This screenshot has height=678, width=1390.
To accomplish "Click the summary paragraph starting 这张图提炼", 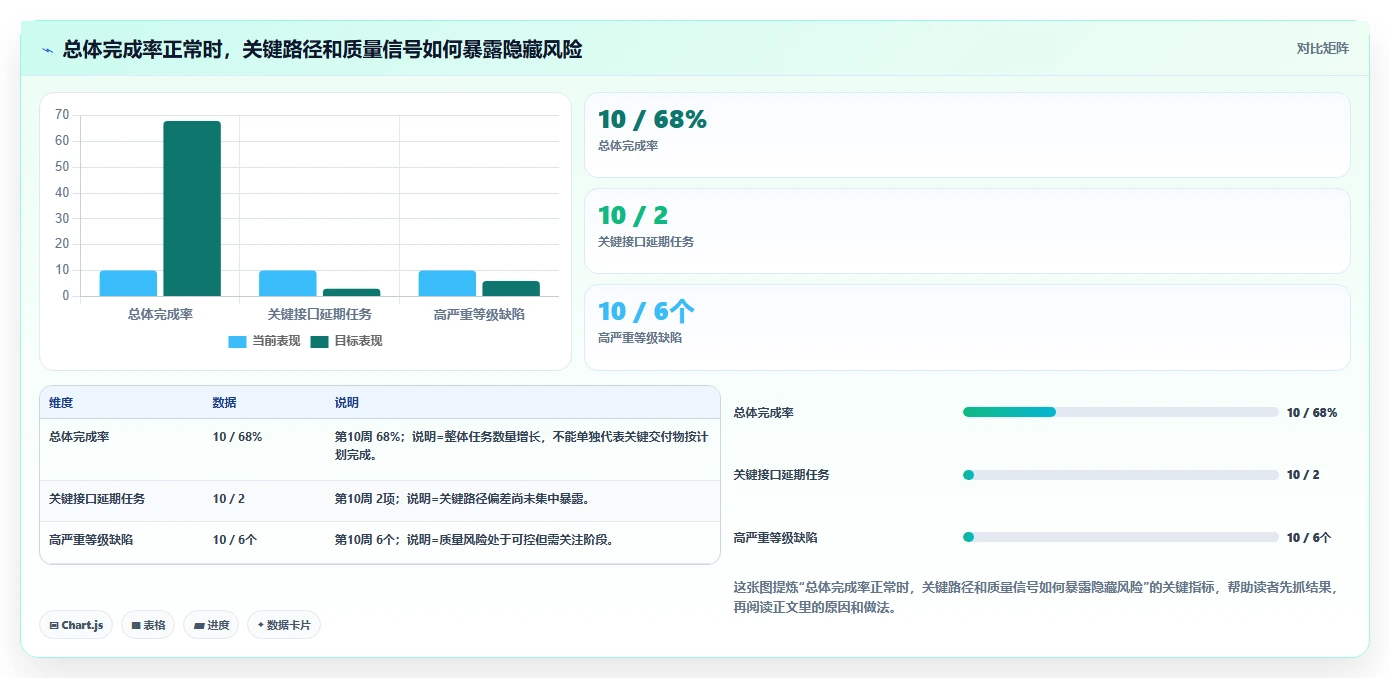I will pos(1036,597).
